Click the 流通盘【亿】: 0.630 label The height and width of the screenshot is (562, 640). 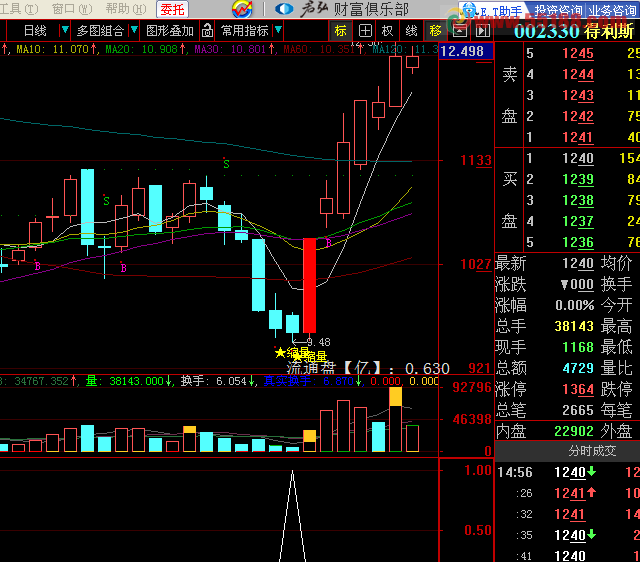pyautogui.click(x=368, y=368)
